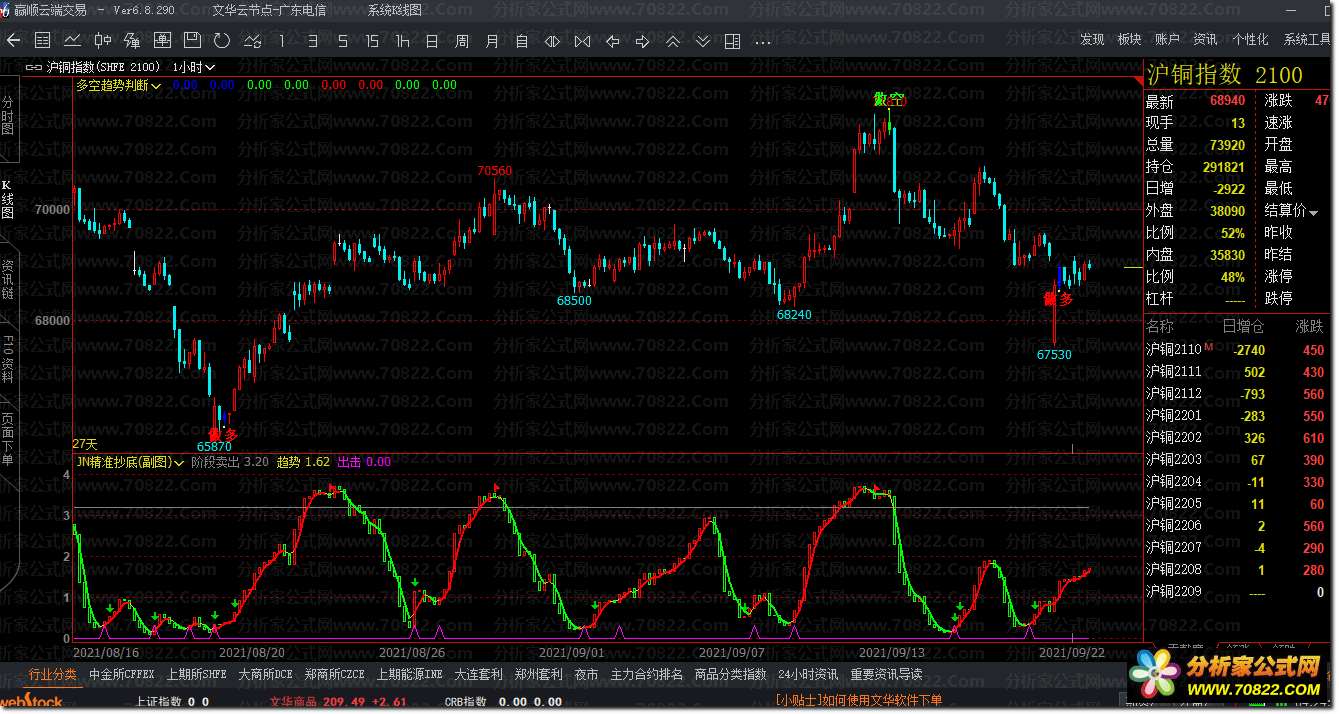
Task: Open the 页面下单 side tab
Action: pyautogui.click(x=8, y=440)
